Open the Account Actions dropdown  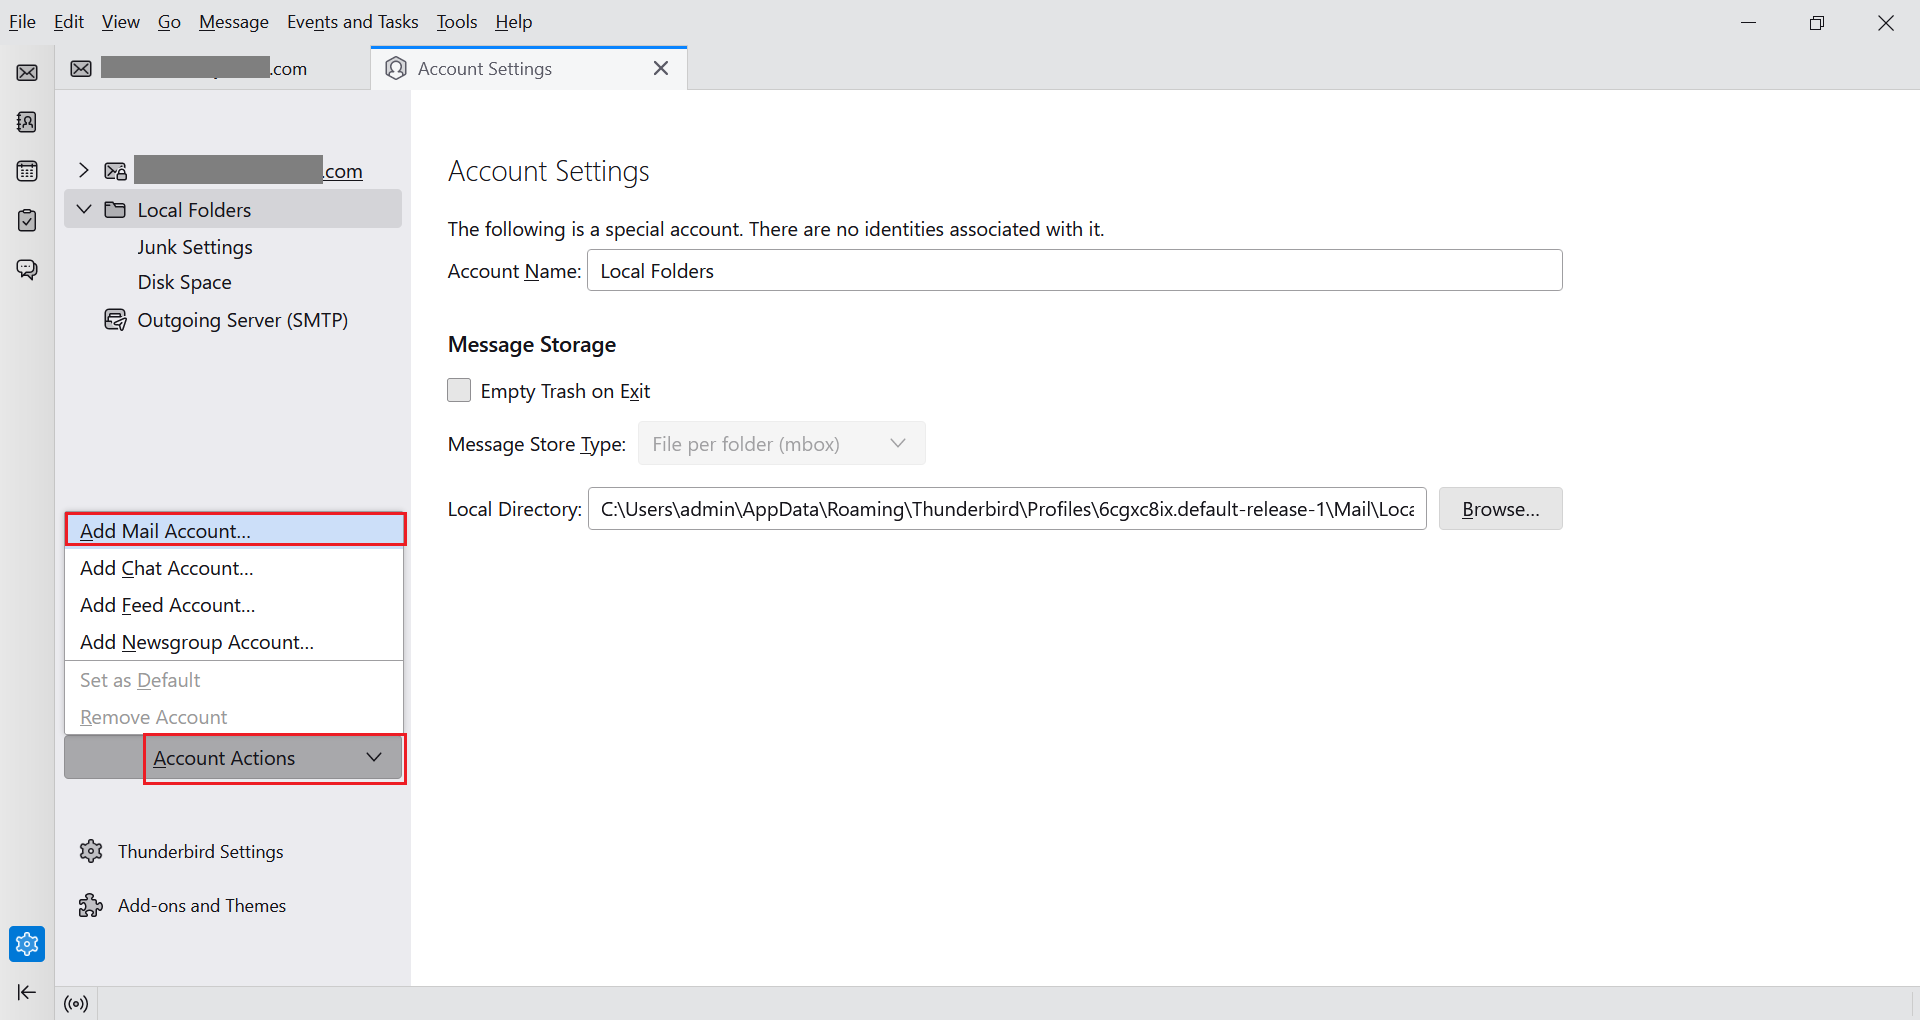pos(234,757)
